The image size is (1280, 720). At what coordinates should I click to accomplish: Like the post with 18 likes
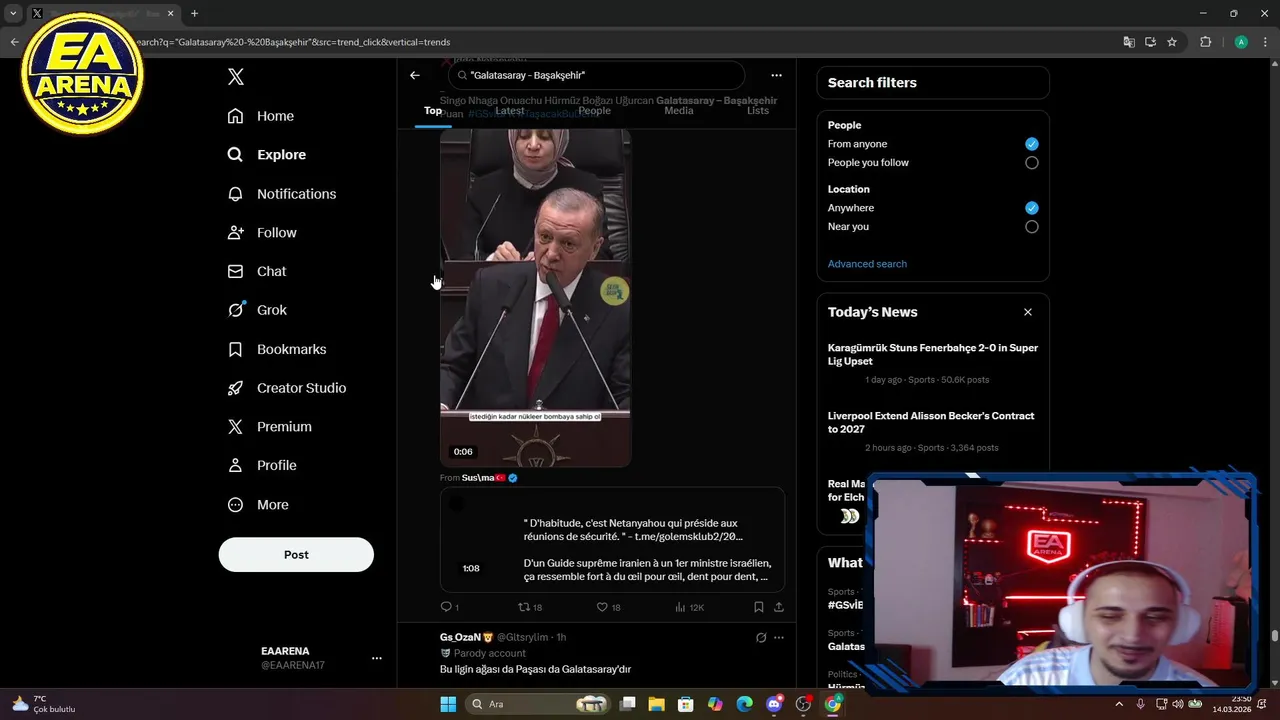tap(608, 607)
